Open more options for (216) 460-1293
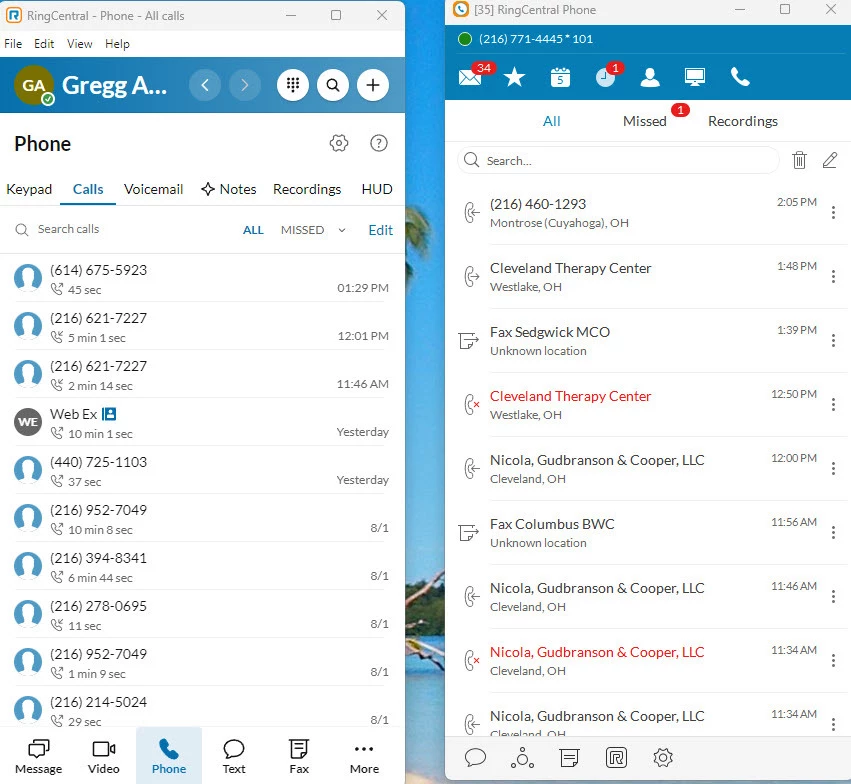 833,213
